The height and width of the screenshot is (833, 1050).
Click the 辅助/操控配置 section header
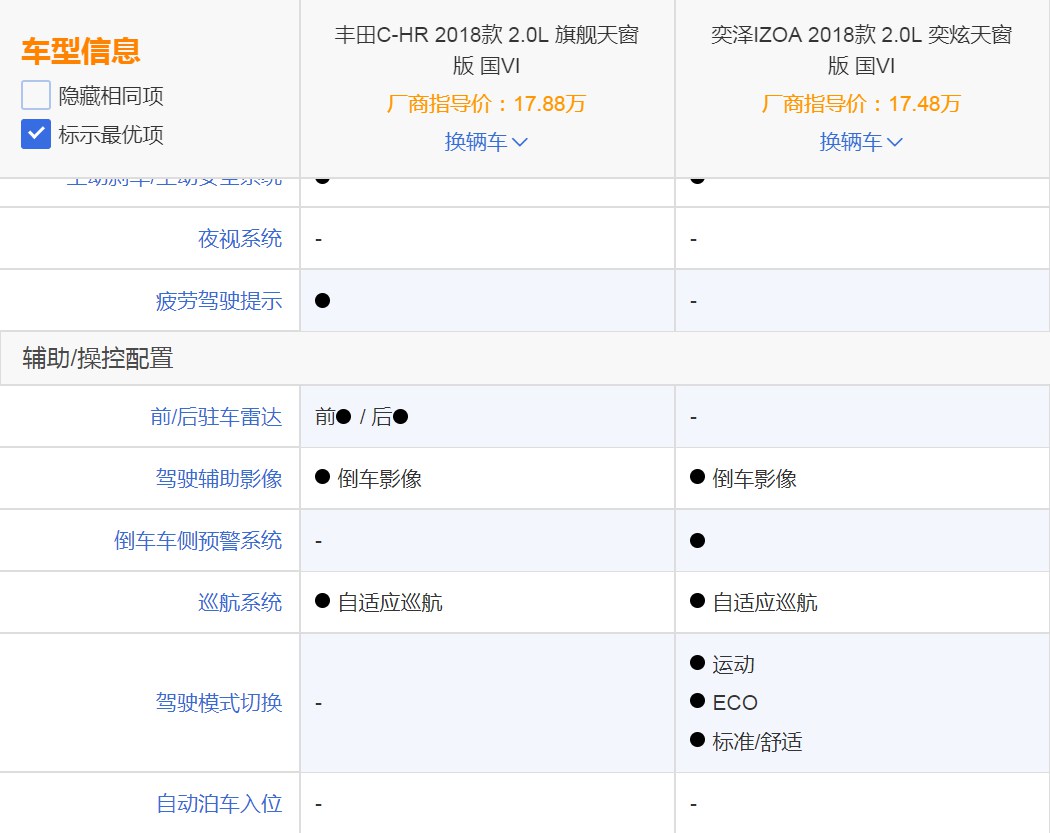[97, 358]
